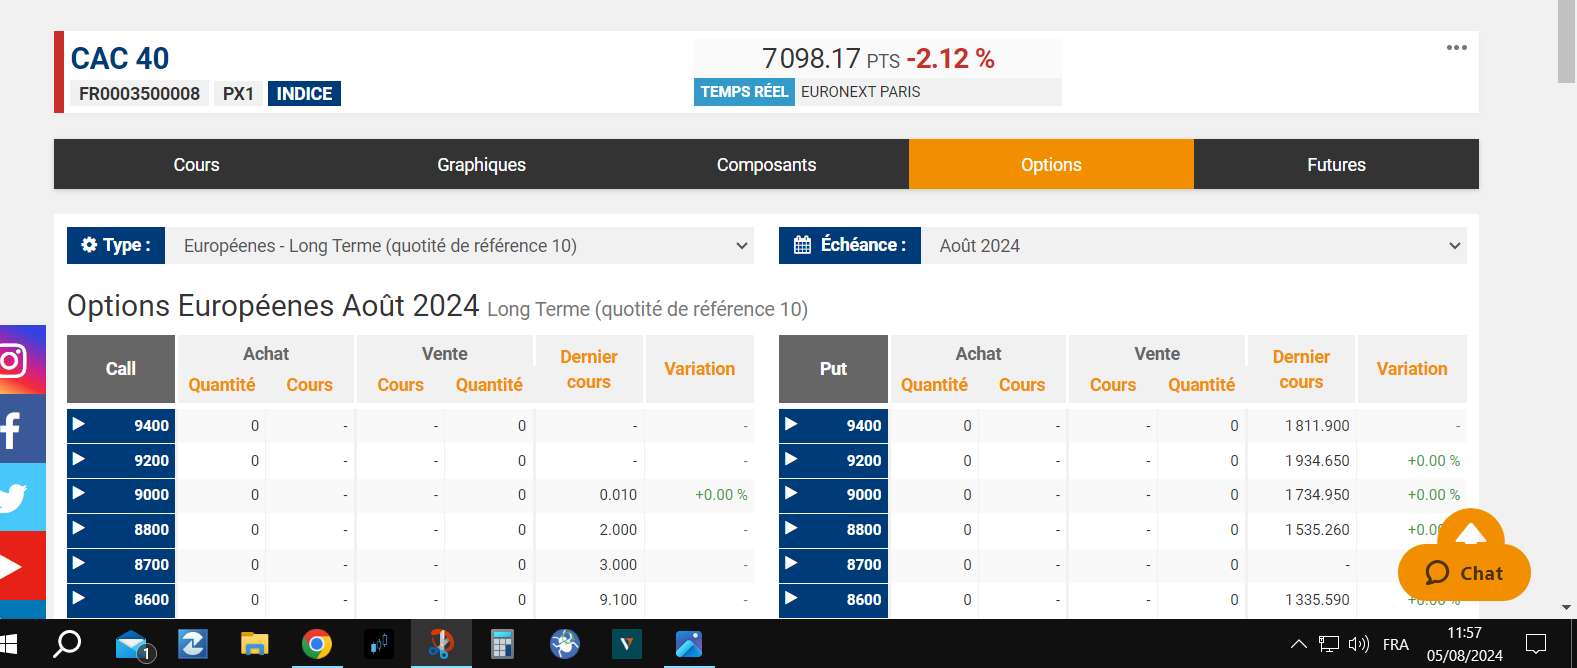Open the Windows Start menu
Viewport: 1577px width, 668px height.
tap(9, 643)
